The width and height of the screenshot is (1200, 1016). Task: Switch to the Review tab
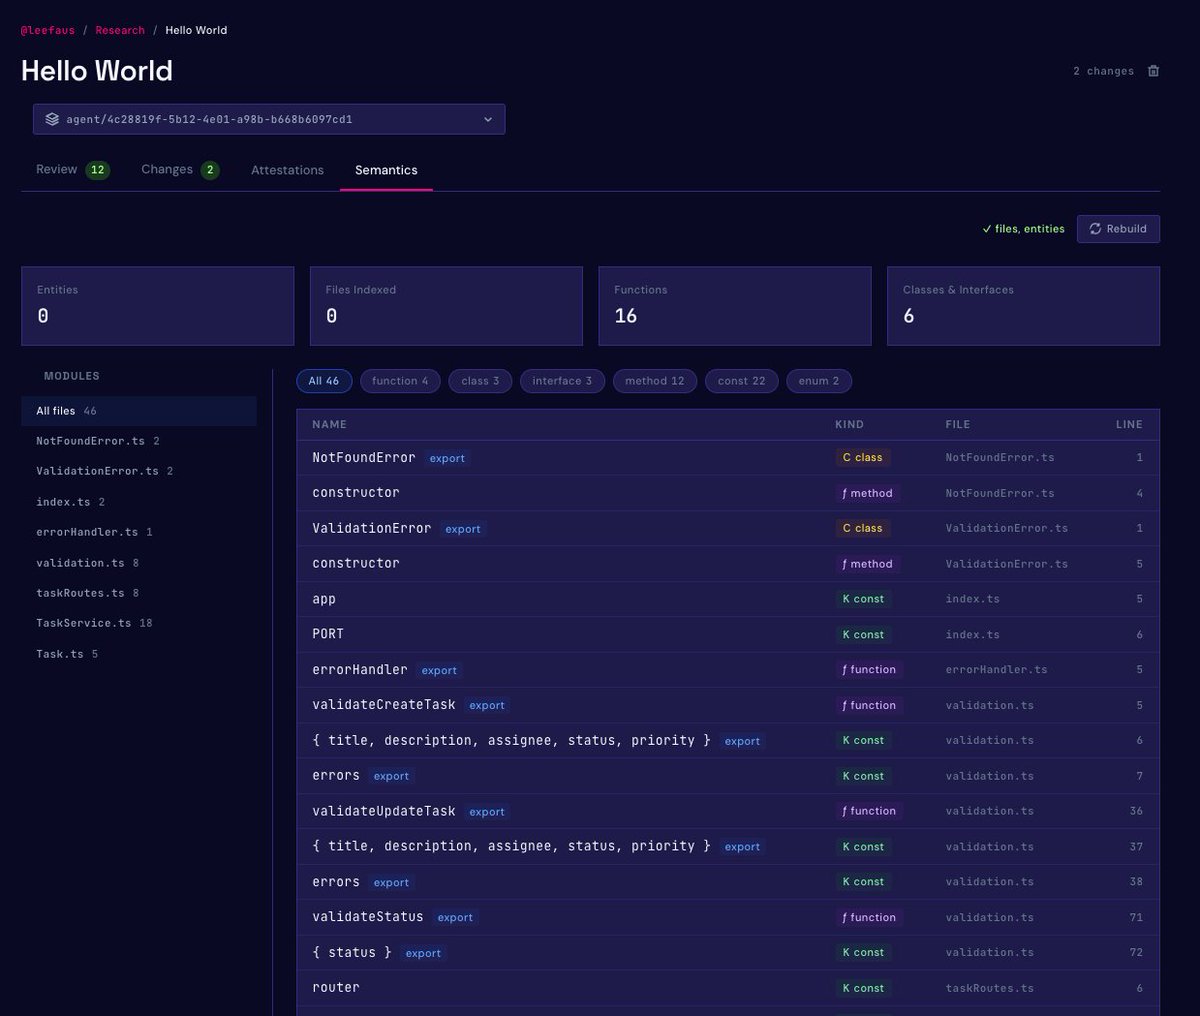click(72, 170)
